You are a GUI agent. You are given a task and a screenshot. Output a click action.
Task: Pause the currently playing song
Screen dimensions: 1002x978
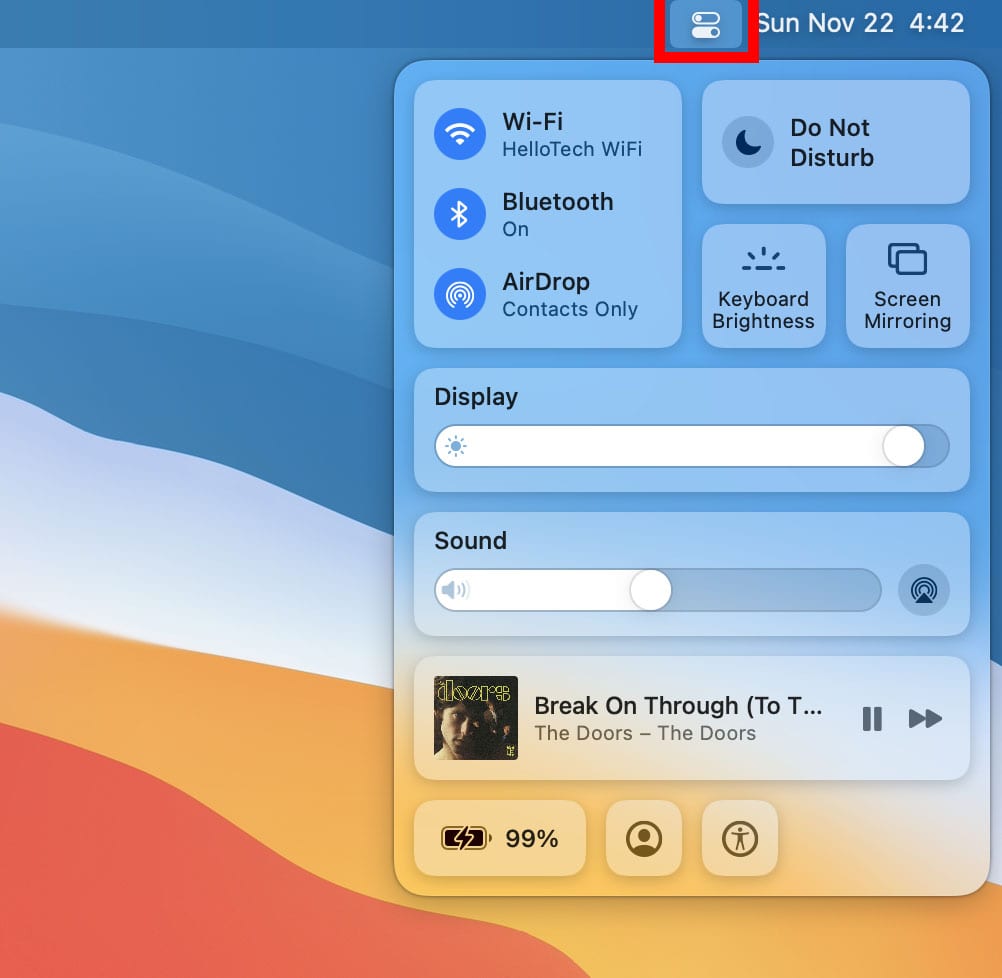(x=872, y=718)
